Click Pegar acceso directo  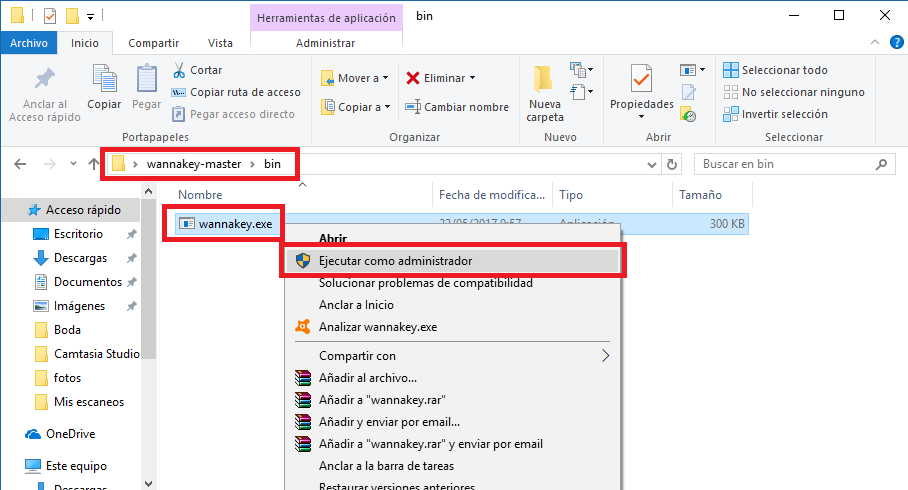click(233, 114)
